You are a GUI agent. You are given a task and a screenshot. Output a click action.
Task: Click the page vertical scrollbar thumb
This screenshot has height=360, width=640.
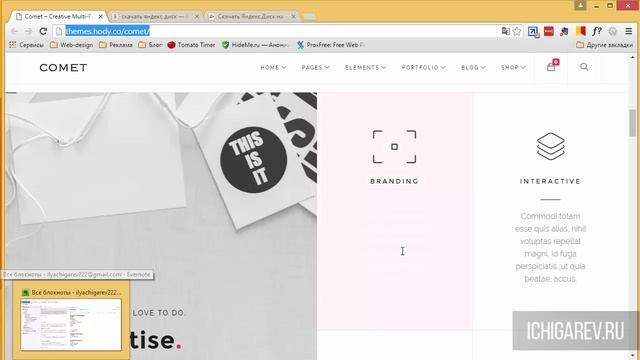tap(633, 122)
